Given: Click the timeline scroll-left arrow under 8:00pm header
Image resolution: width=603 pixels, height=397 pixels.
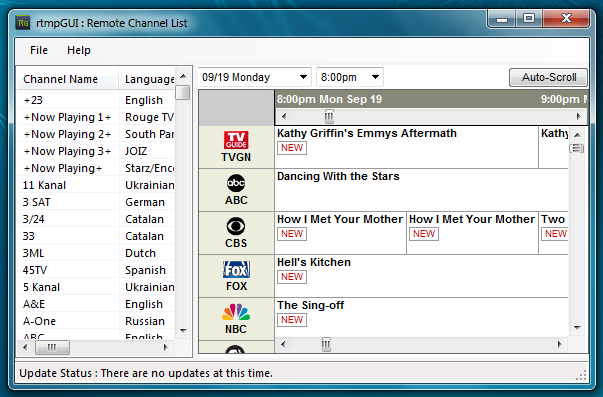Looking at the screenshot, I should (x=284, y=116).
